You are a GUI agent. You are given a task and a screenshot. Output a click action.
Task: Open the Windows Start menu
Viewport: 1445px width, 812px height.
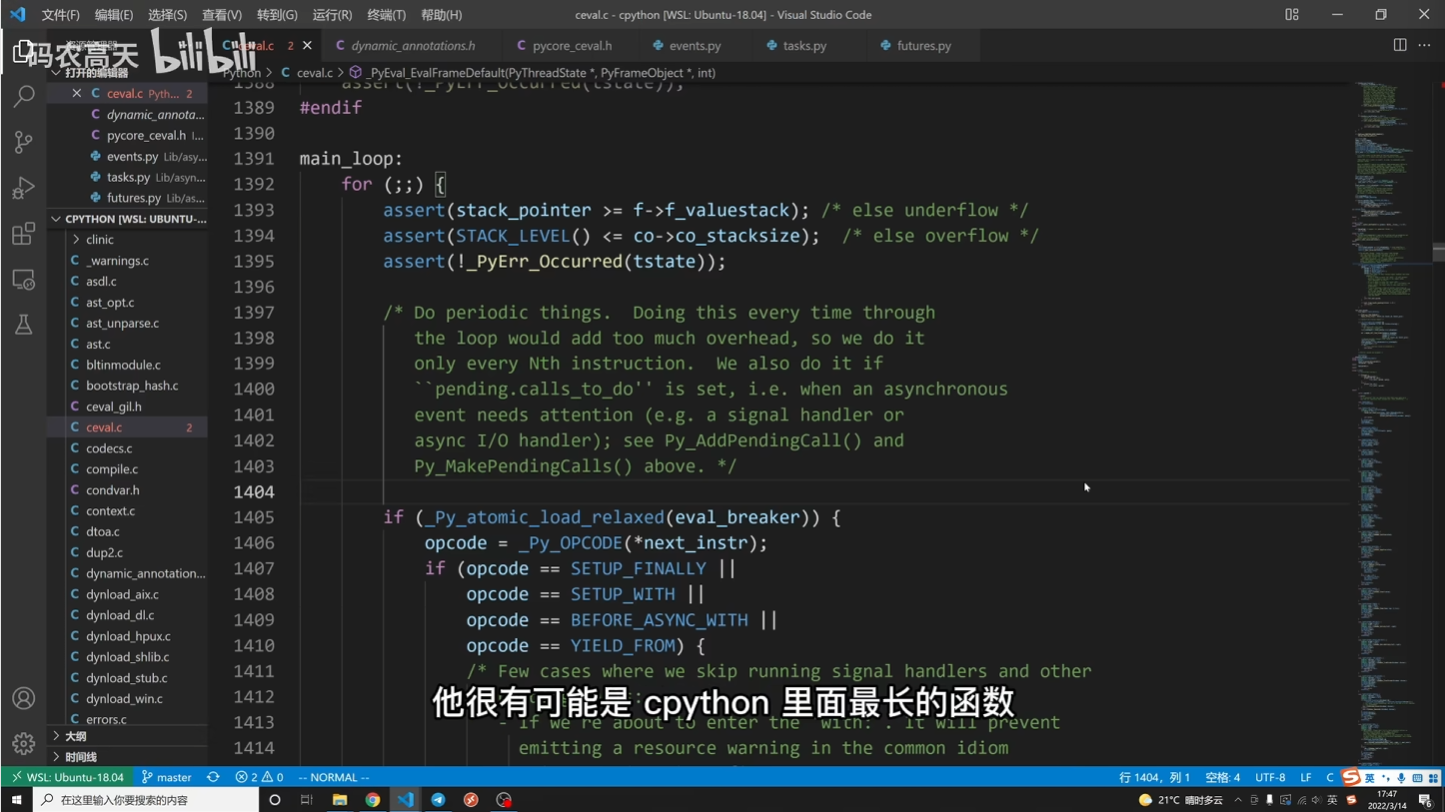16,800
